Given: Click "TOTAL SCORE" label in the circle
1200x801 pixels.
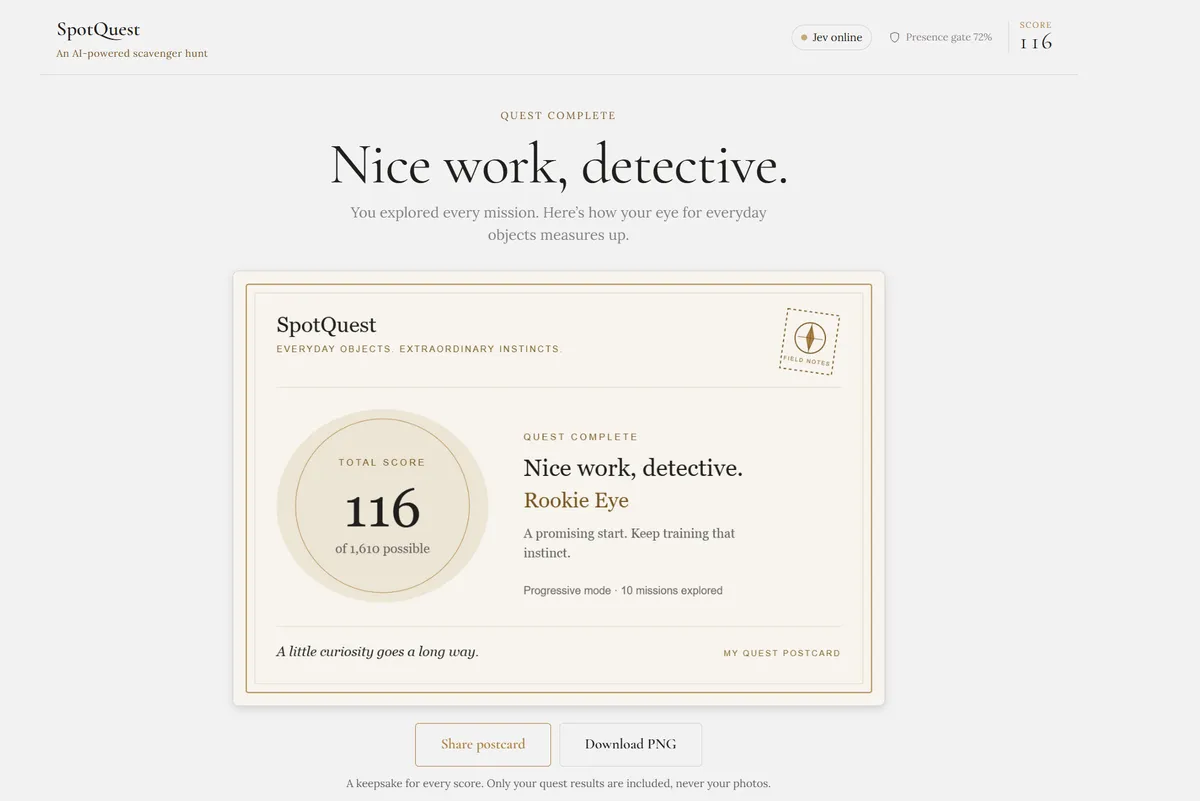Looking at the screenshot, I should (382, 463).
